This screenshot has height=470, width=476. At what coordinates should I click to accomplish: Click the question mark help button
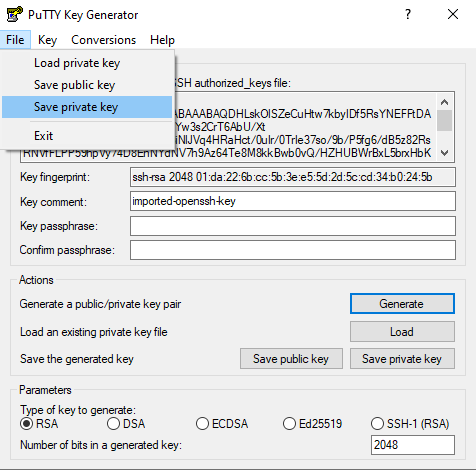(x=408, y=14)
